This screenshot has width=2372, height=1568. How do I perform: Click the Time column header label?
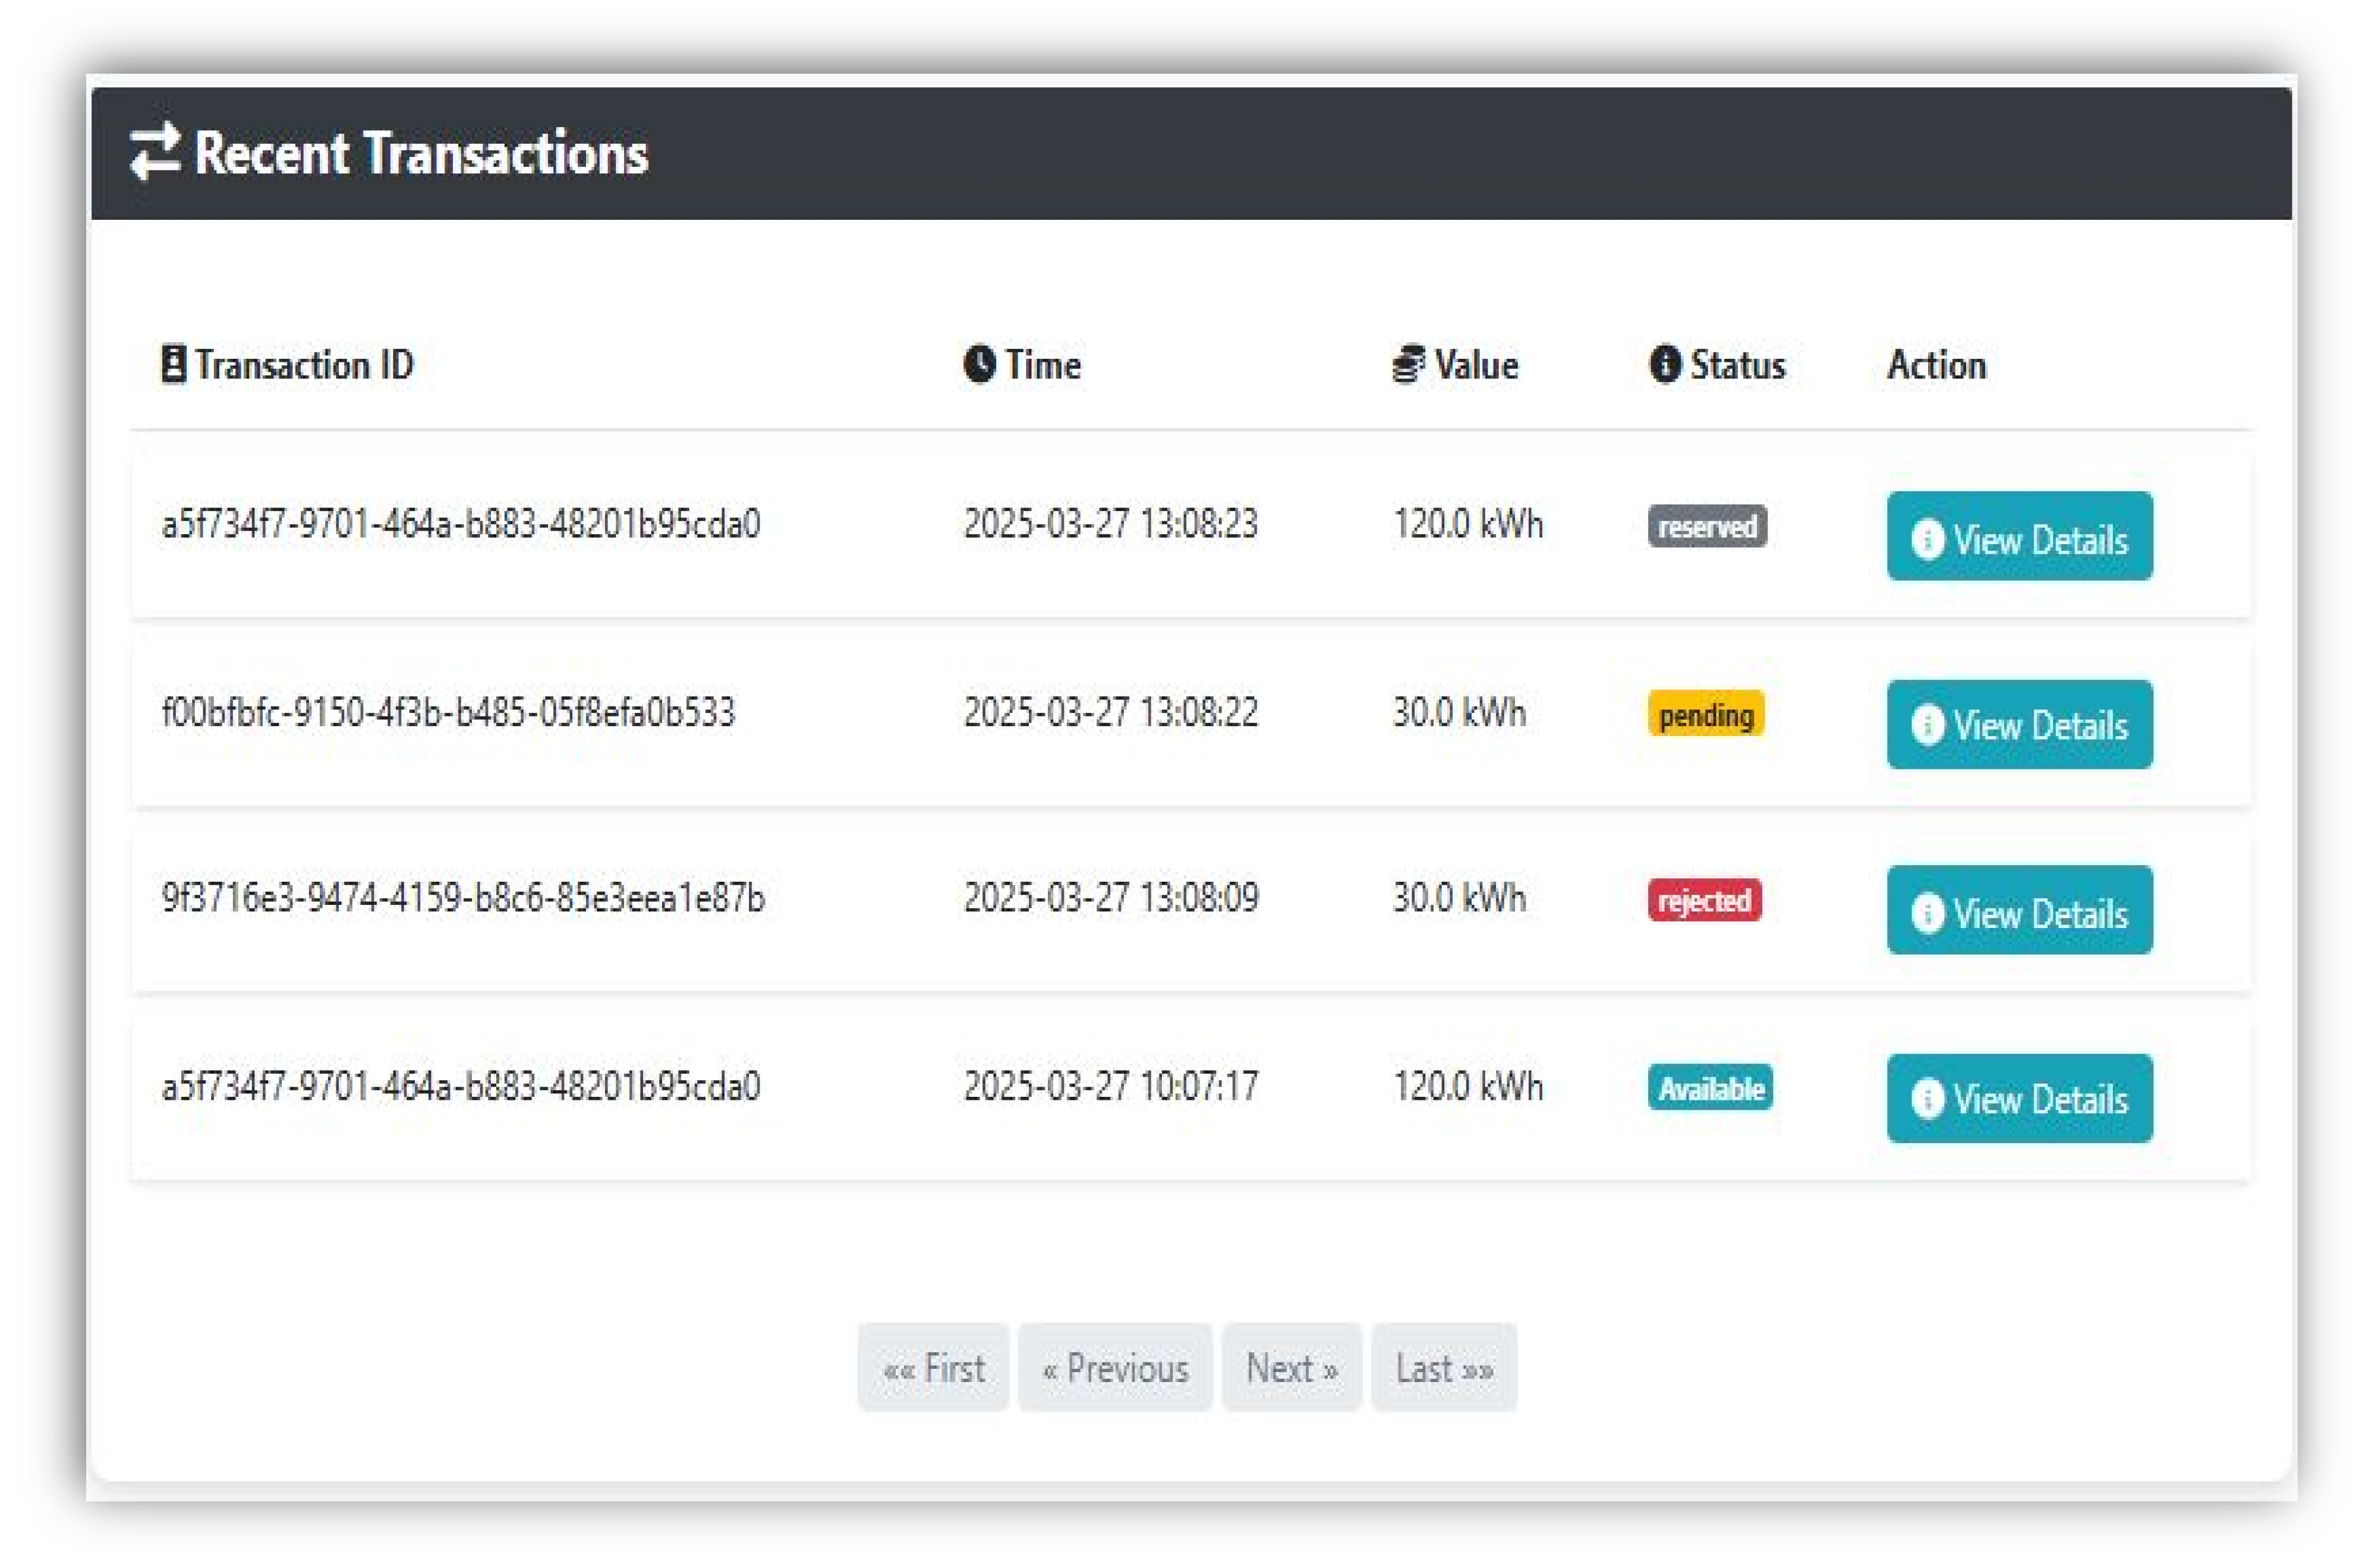pyautogui.click(x=1043, y=364)
